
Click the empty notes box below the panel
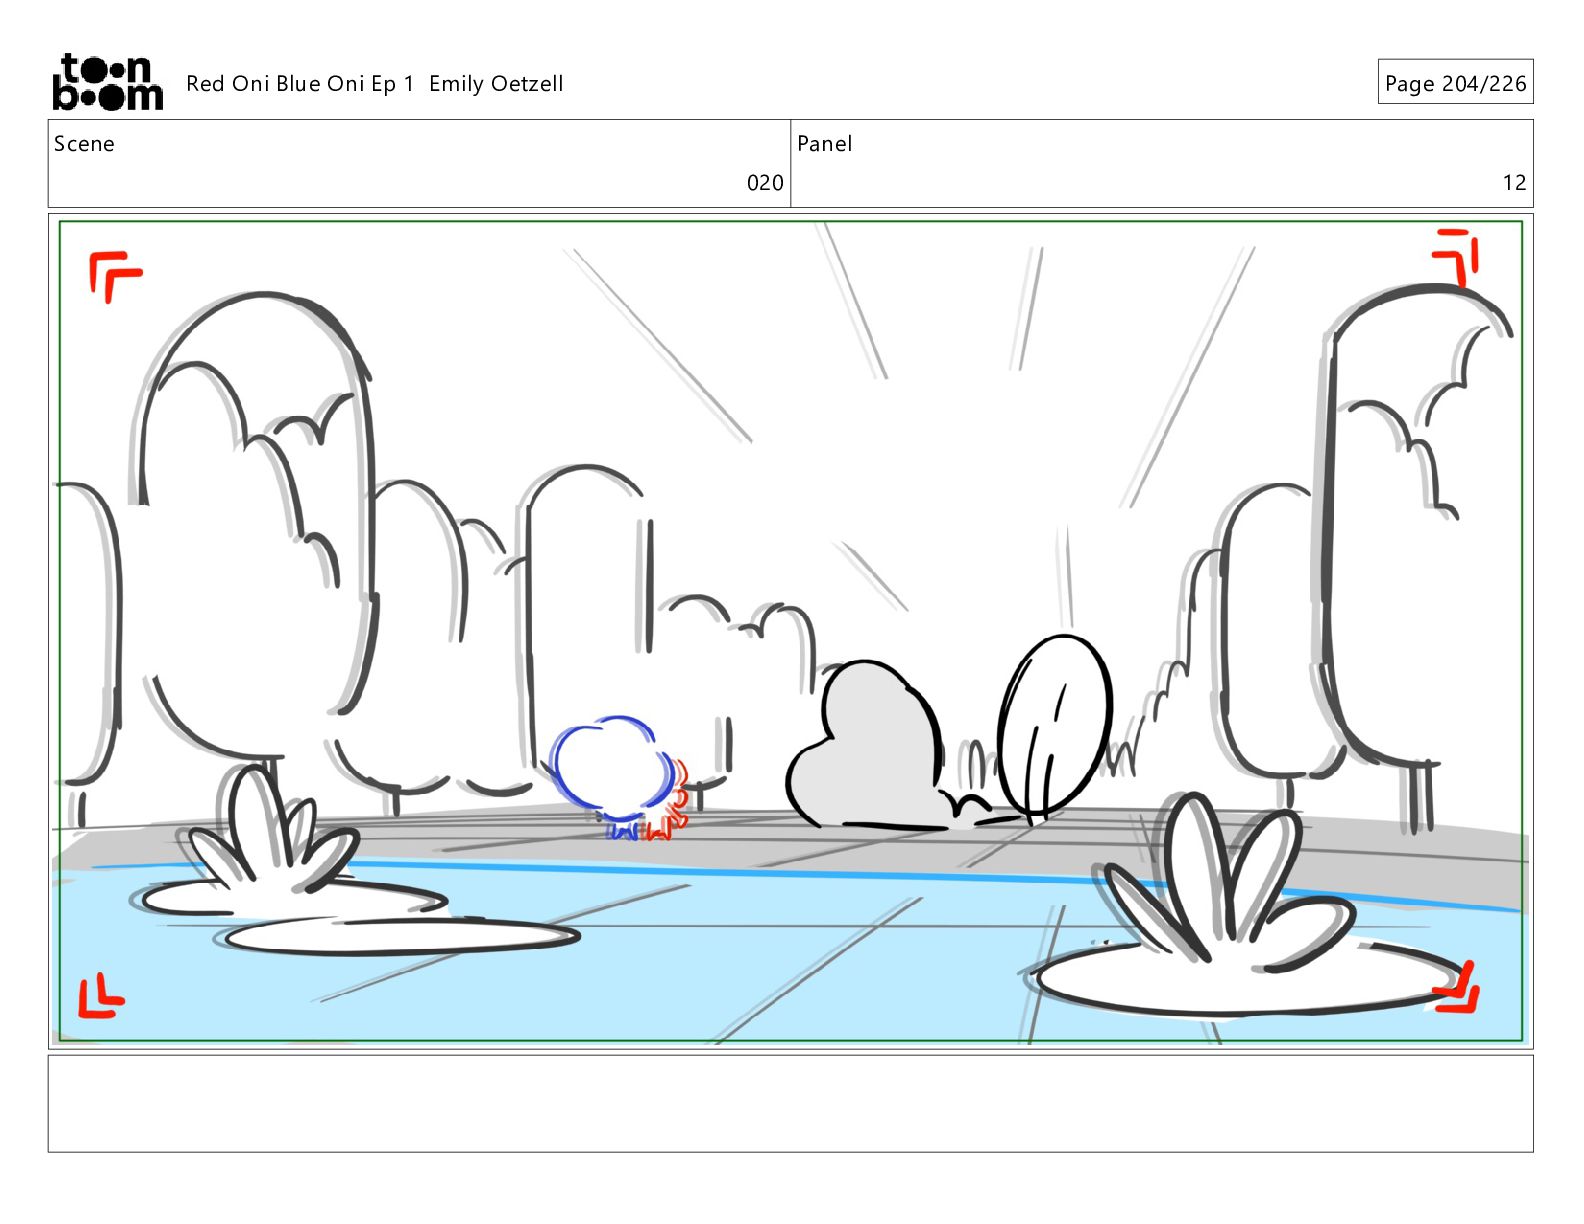pyautogui.click(x=790, y=1103)
